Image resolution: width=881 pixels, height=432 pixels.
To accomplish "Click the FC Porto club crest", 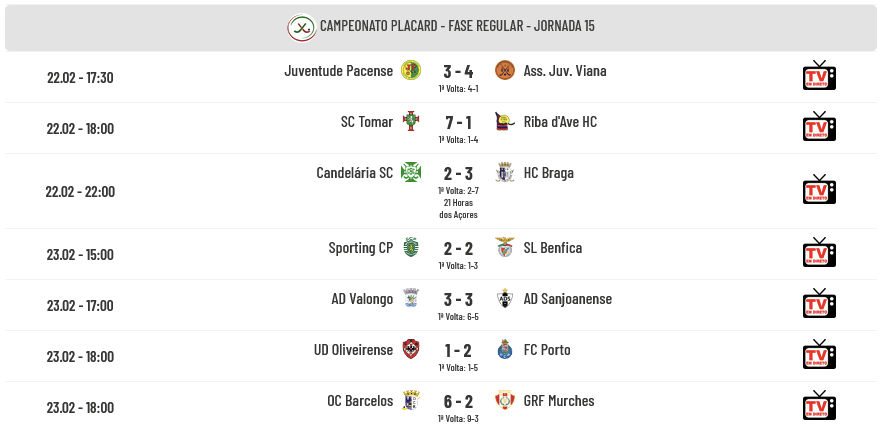I will (505, 349).
